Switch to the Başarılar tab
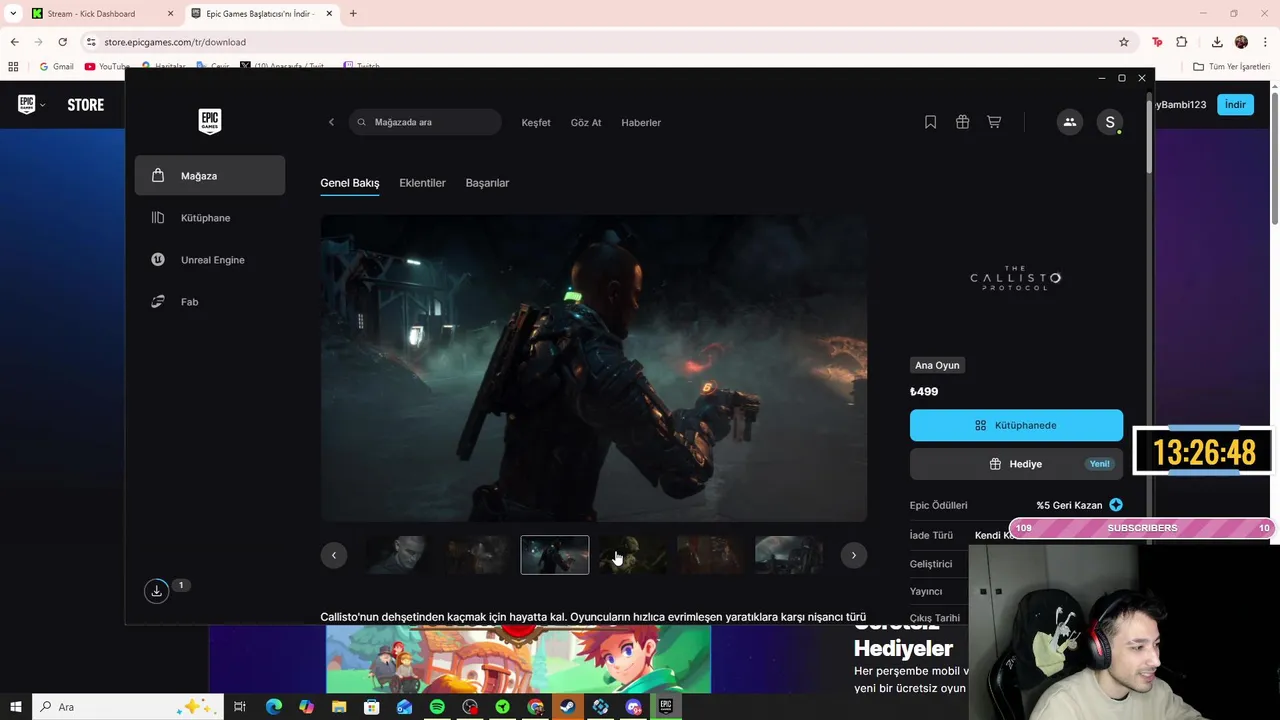Image resolution: width=1280 pixels, height=720 pixels. [x=487, y=183]
